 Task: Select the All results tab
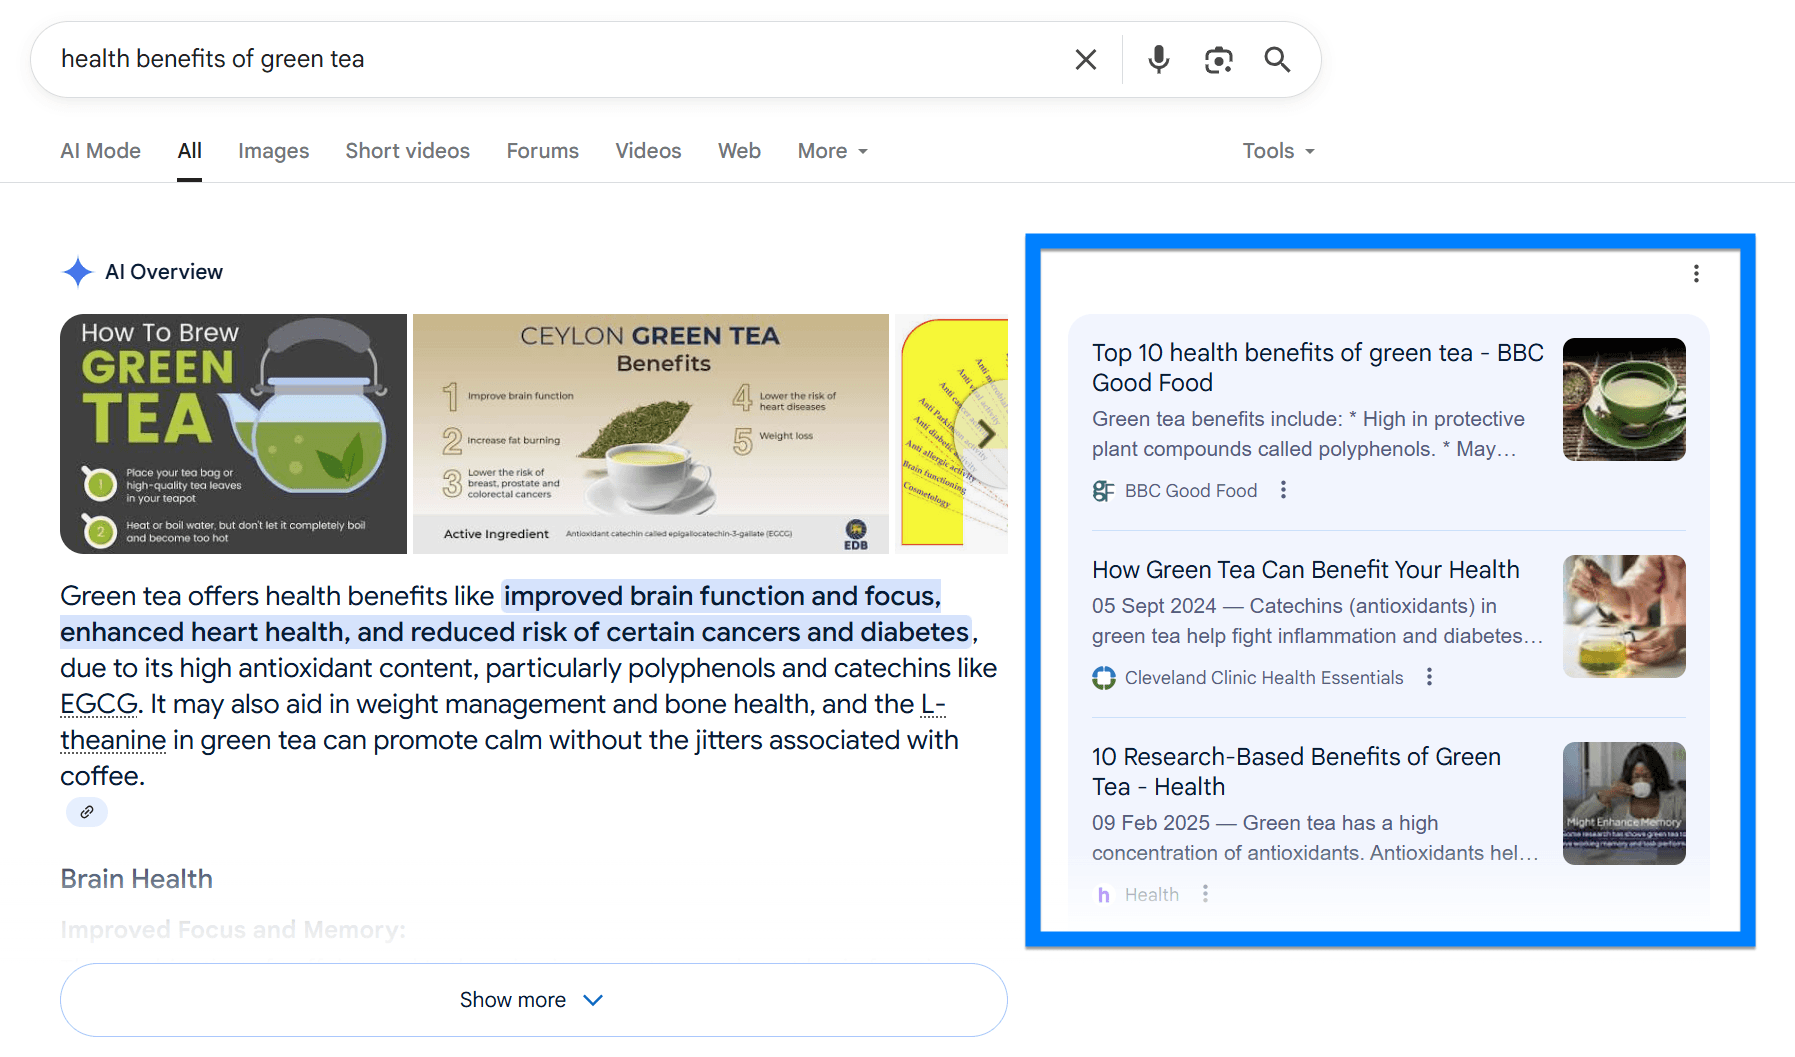pyautogui.click(x=189, y=151)
